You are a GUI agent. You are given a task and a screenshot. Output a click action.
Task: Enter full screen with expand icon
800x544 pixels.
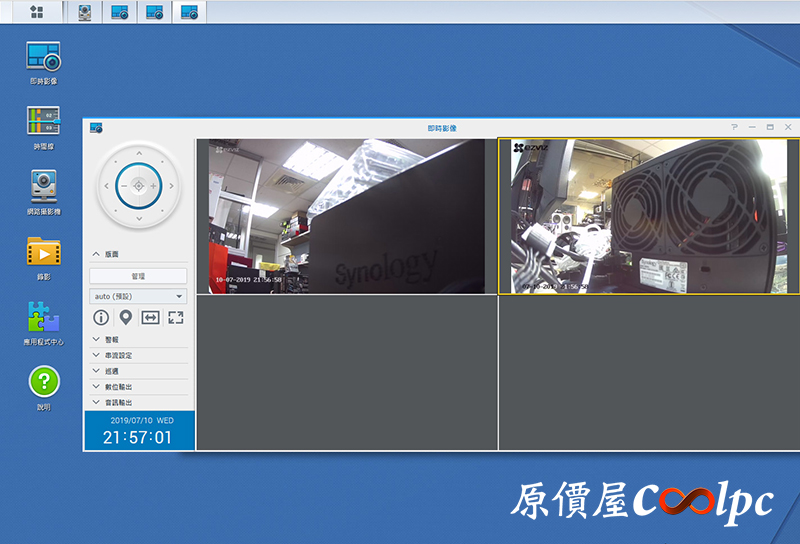pyautogui.click(x=176, y=317)
